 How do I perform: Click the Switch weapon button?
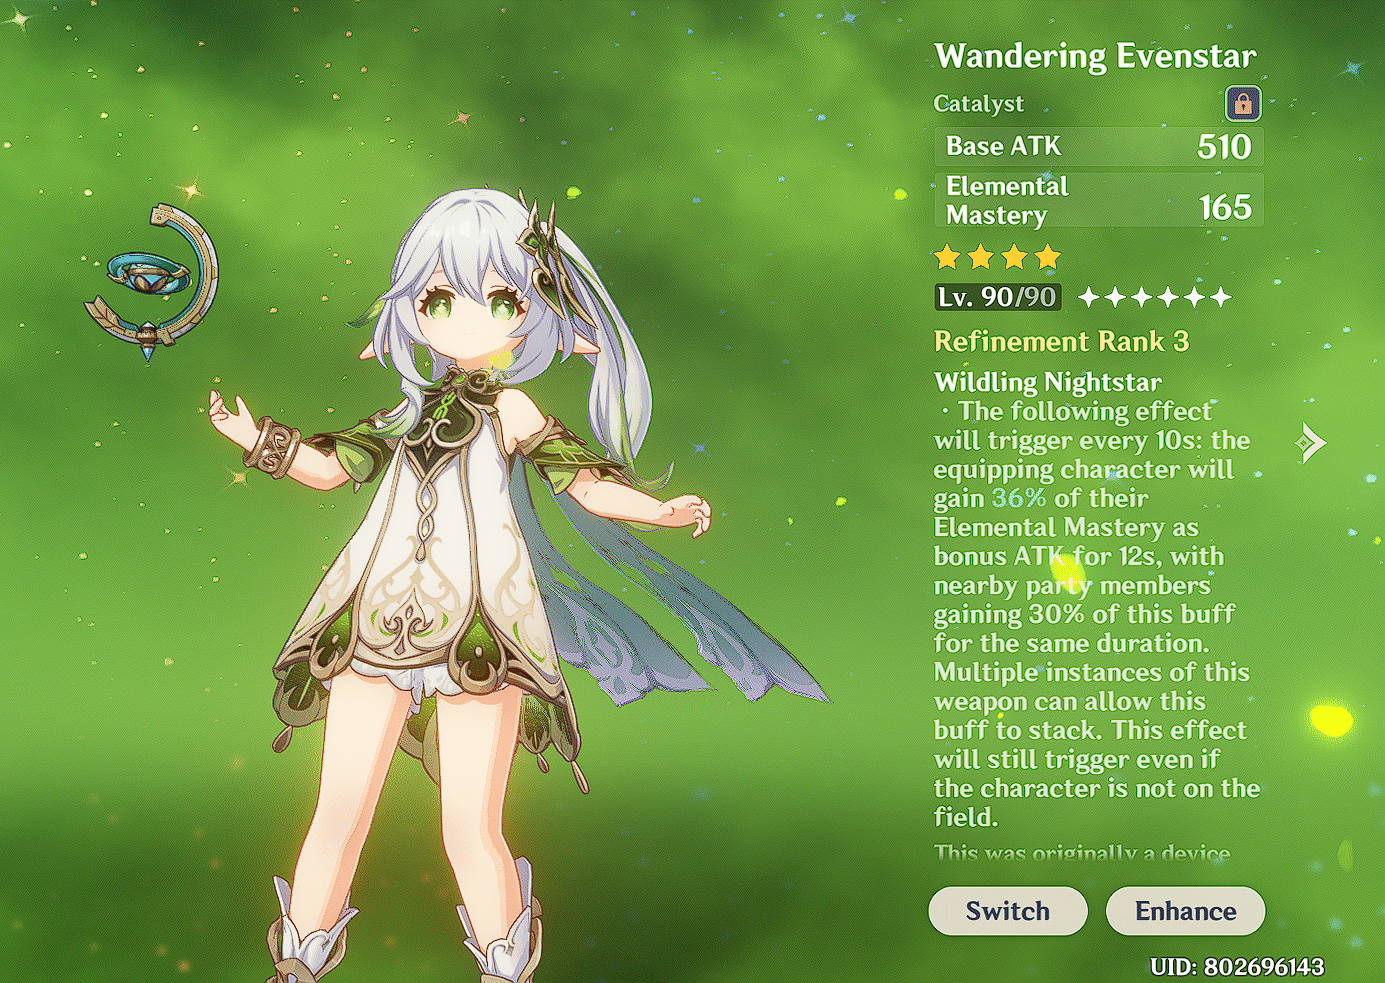pyautogui.click(x=1007, y=911)
